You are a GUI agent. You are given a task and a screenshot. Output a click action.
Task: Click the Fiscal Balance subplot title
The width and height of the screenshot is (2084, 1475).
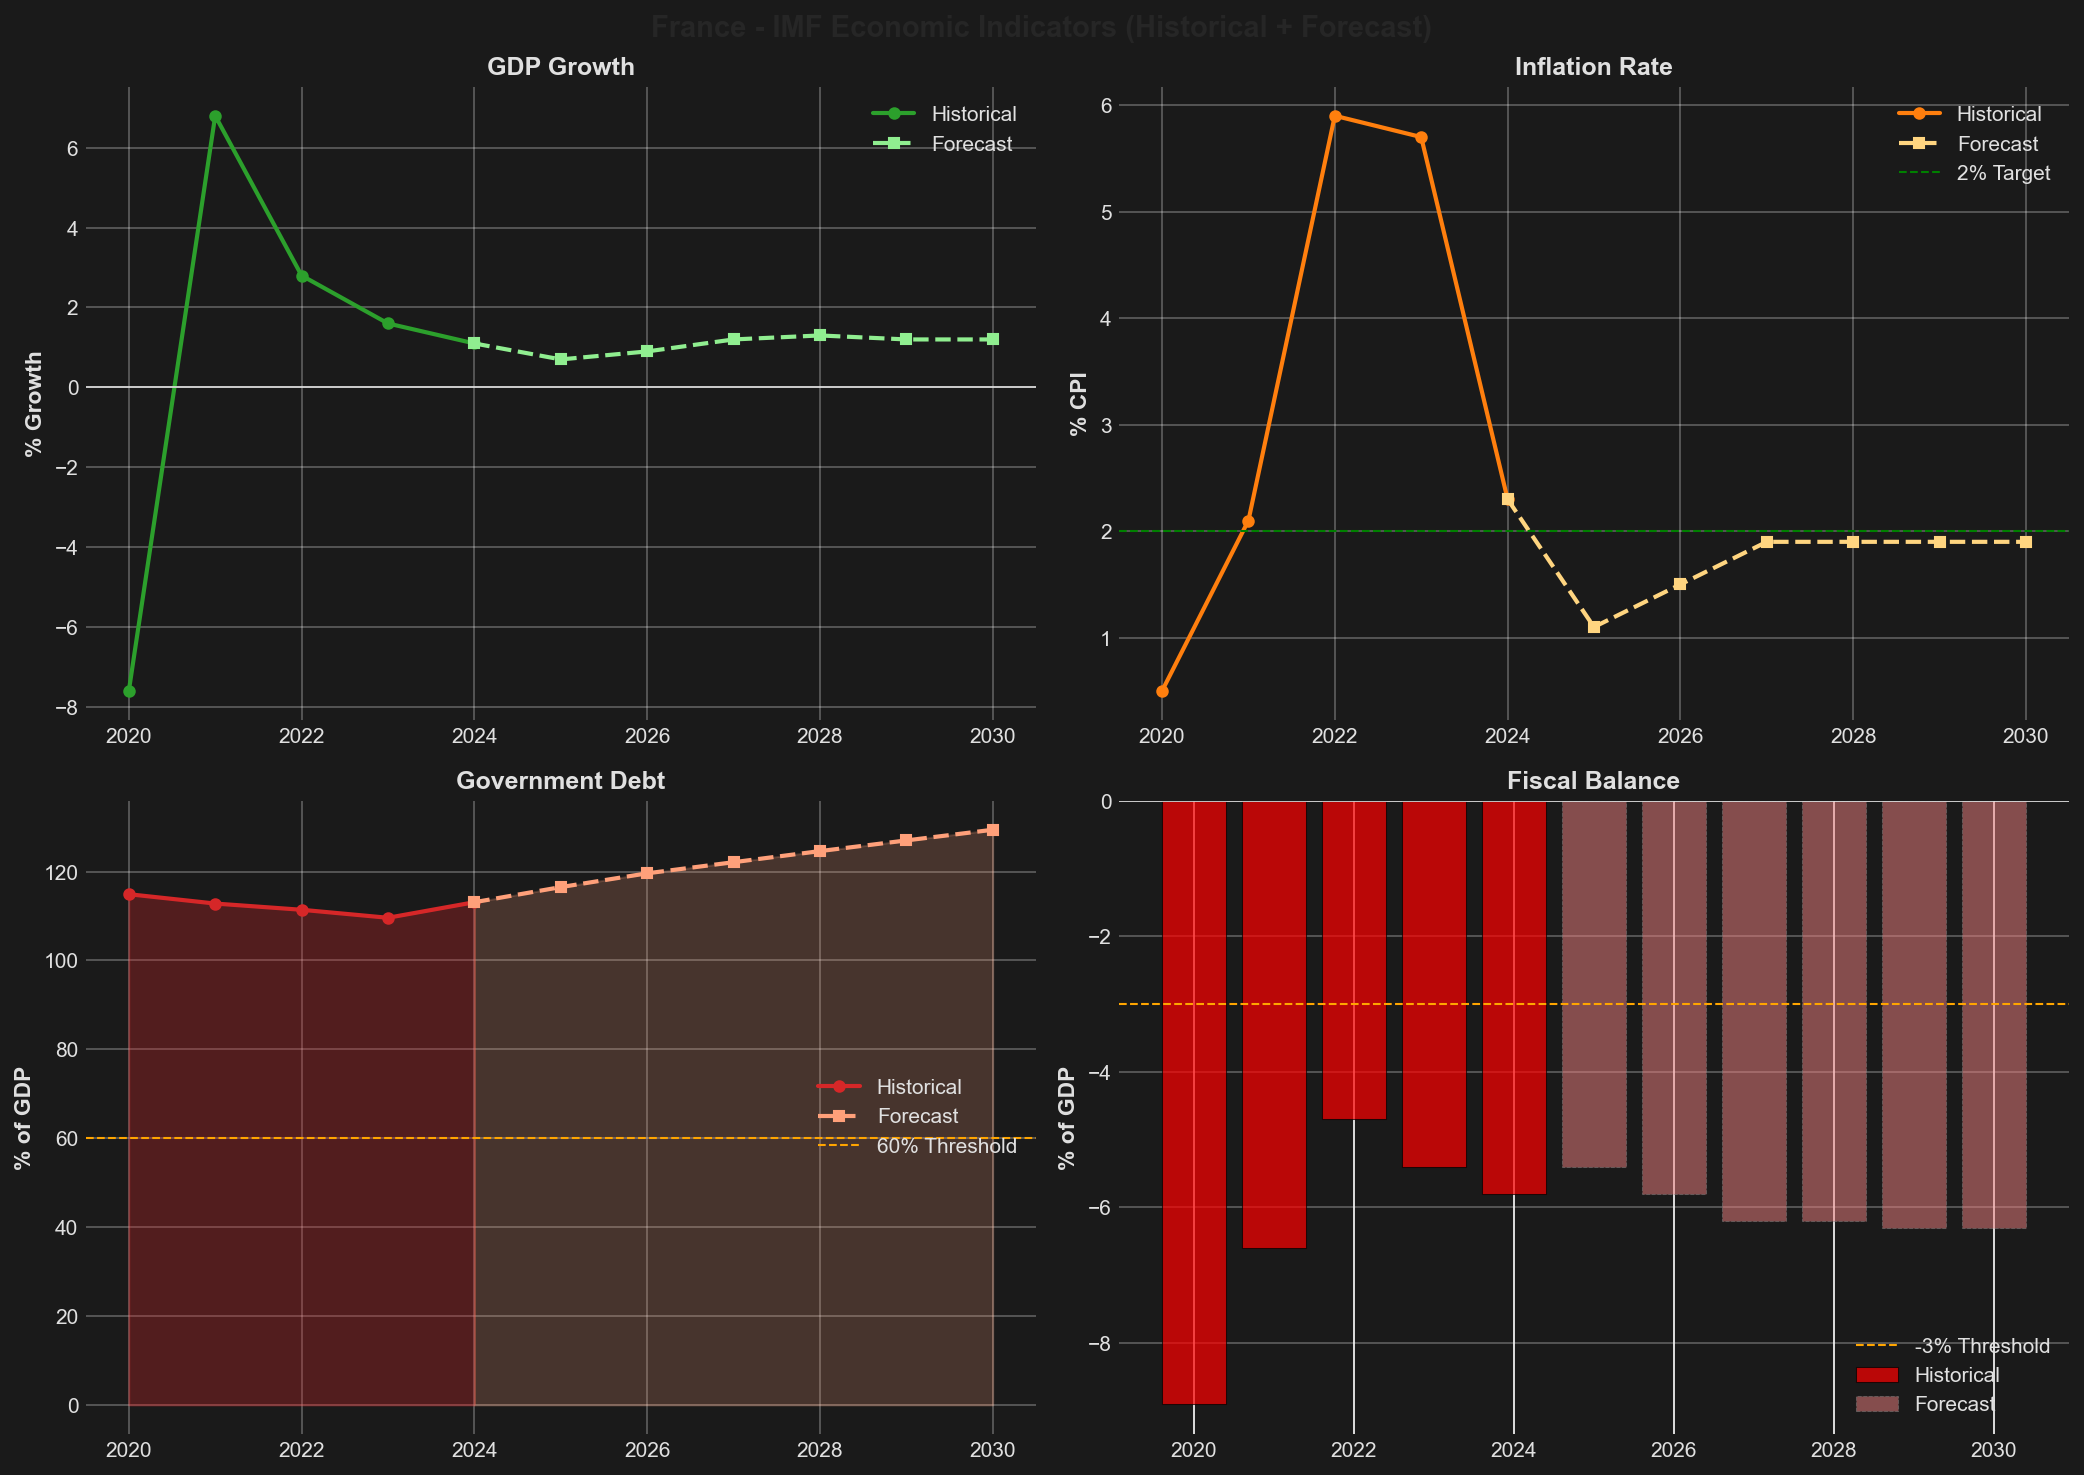coord(1592,781)
